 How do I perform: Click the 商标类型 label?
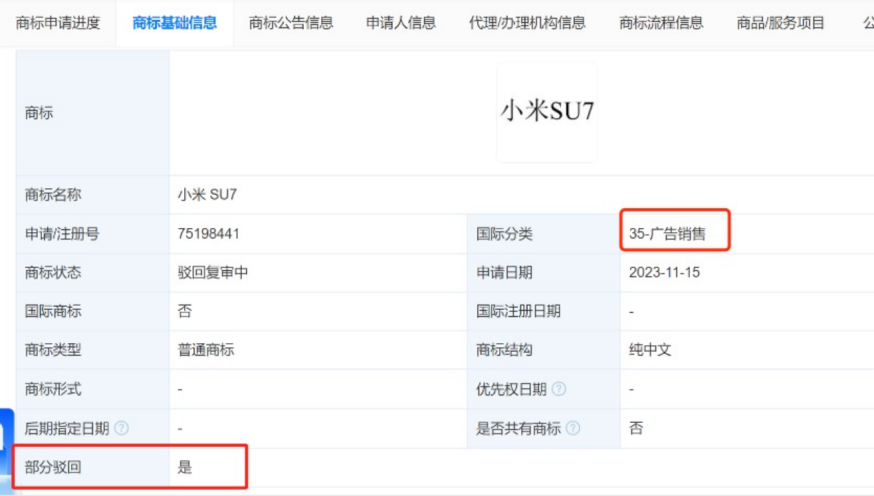53,350
